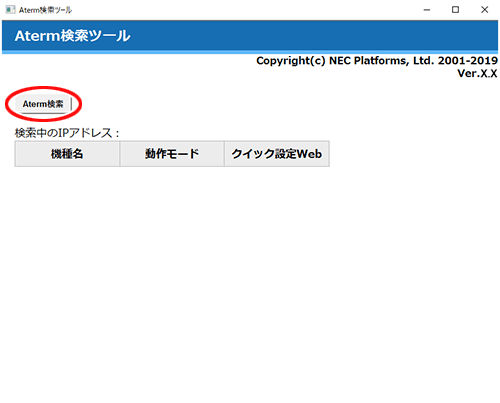Click the 検索中のIPアドレス label
500x403 pixels.
click(x=67, y=133)
